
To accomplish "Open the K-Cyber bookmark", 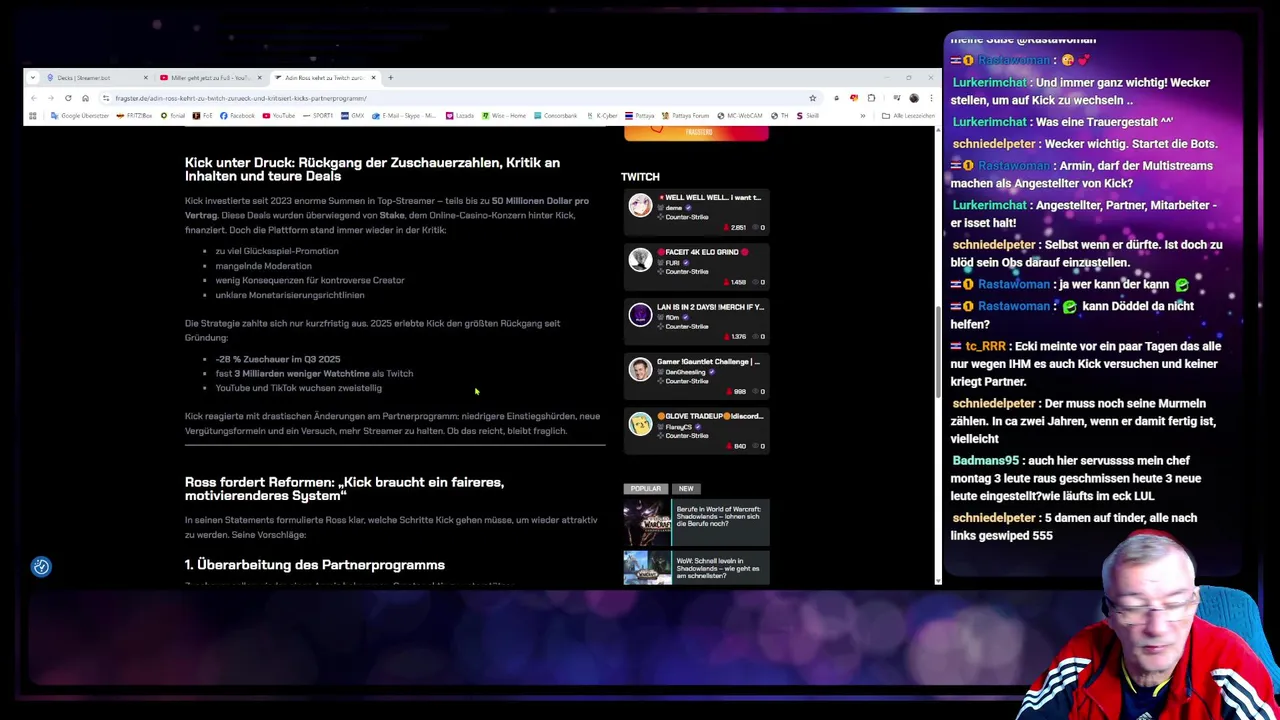I will click(603, 116).
